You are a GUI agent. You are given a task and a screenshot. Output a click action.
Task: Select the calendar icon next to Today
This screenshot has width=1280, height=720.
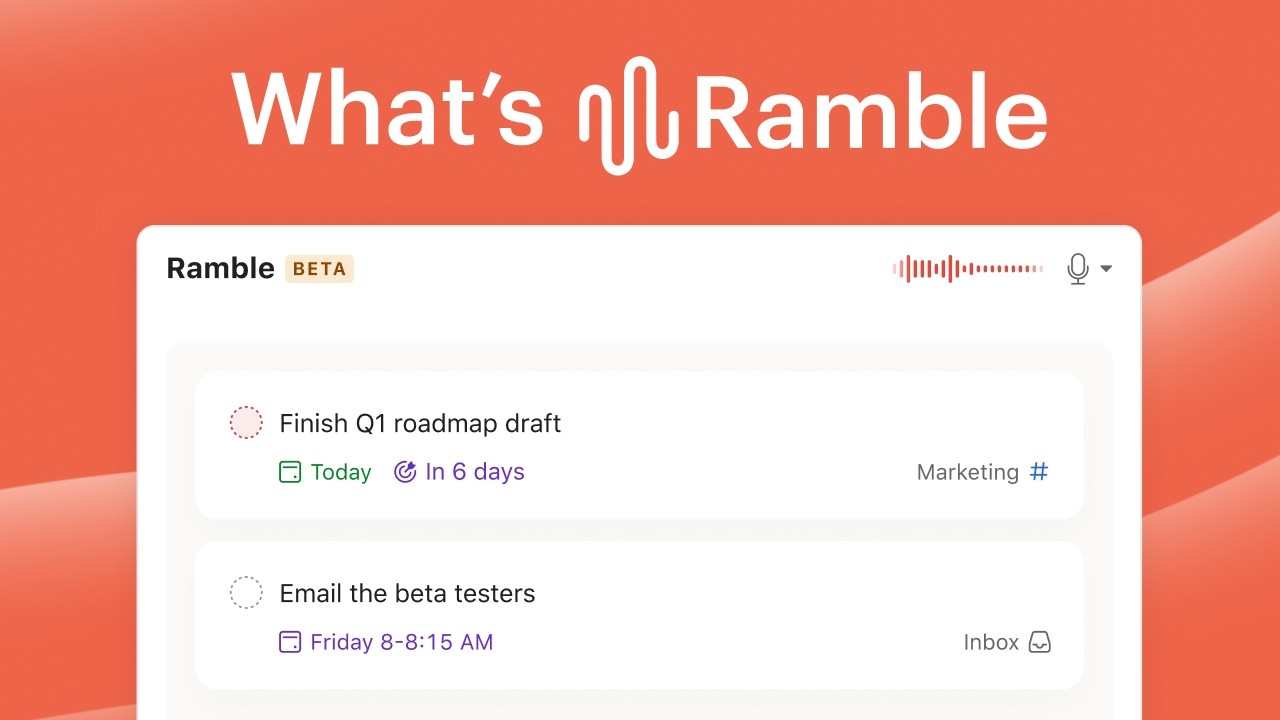[x=290, y=471]
